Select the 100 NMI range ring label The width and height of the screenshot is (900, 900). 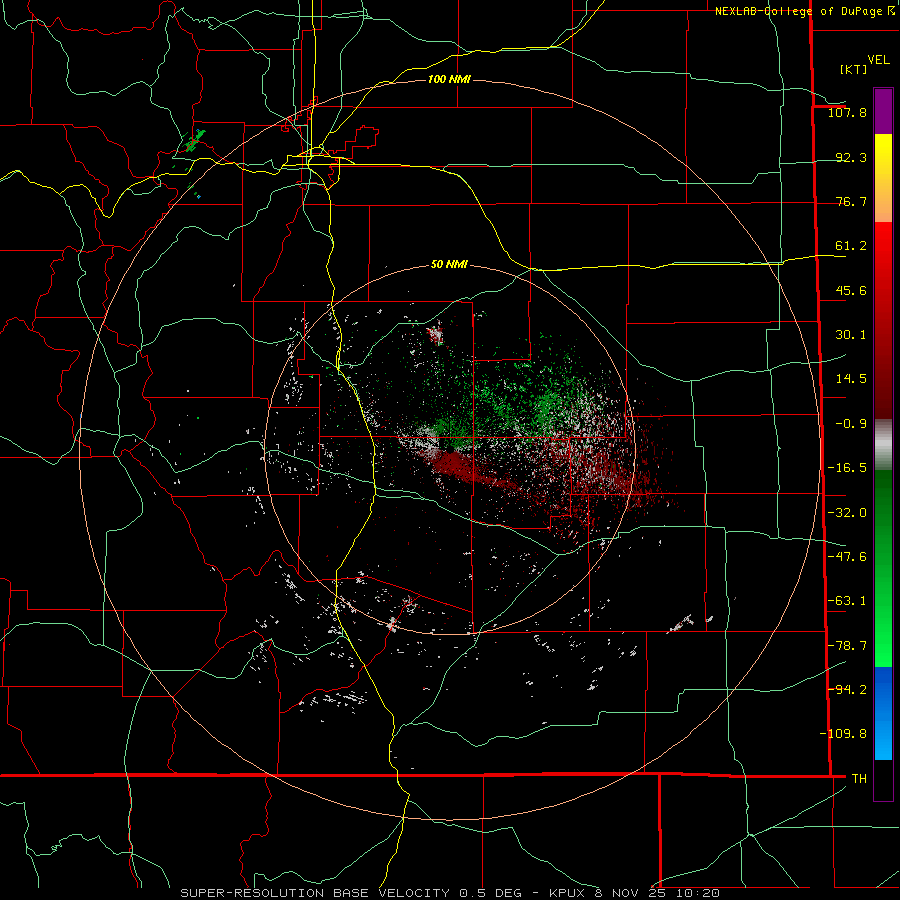coord(449,79)
